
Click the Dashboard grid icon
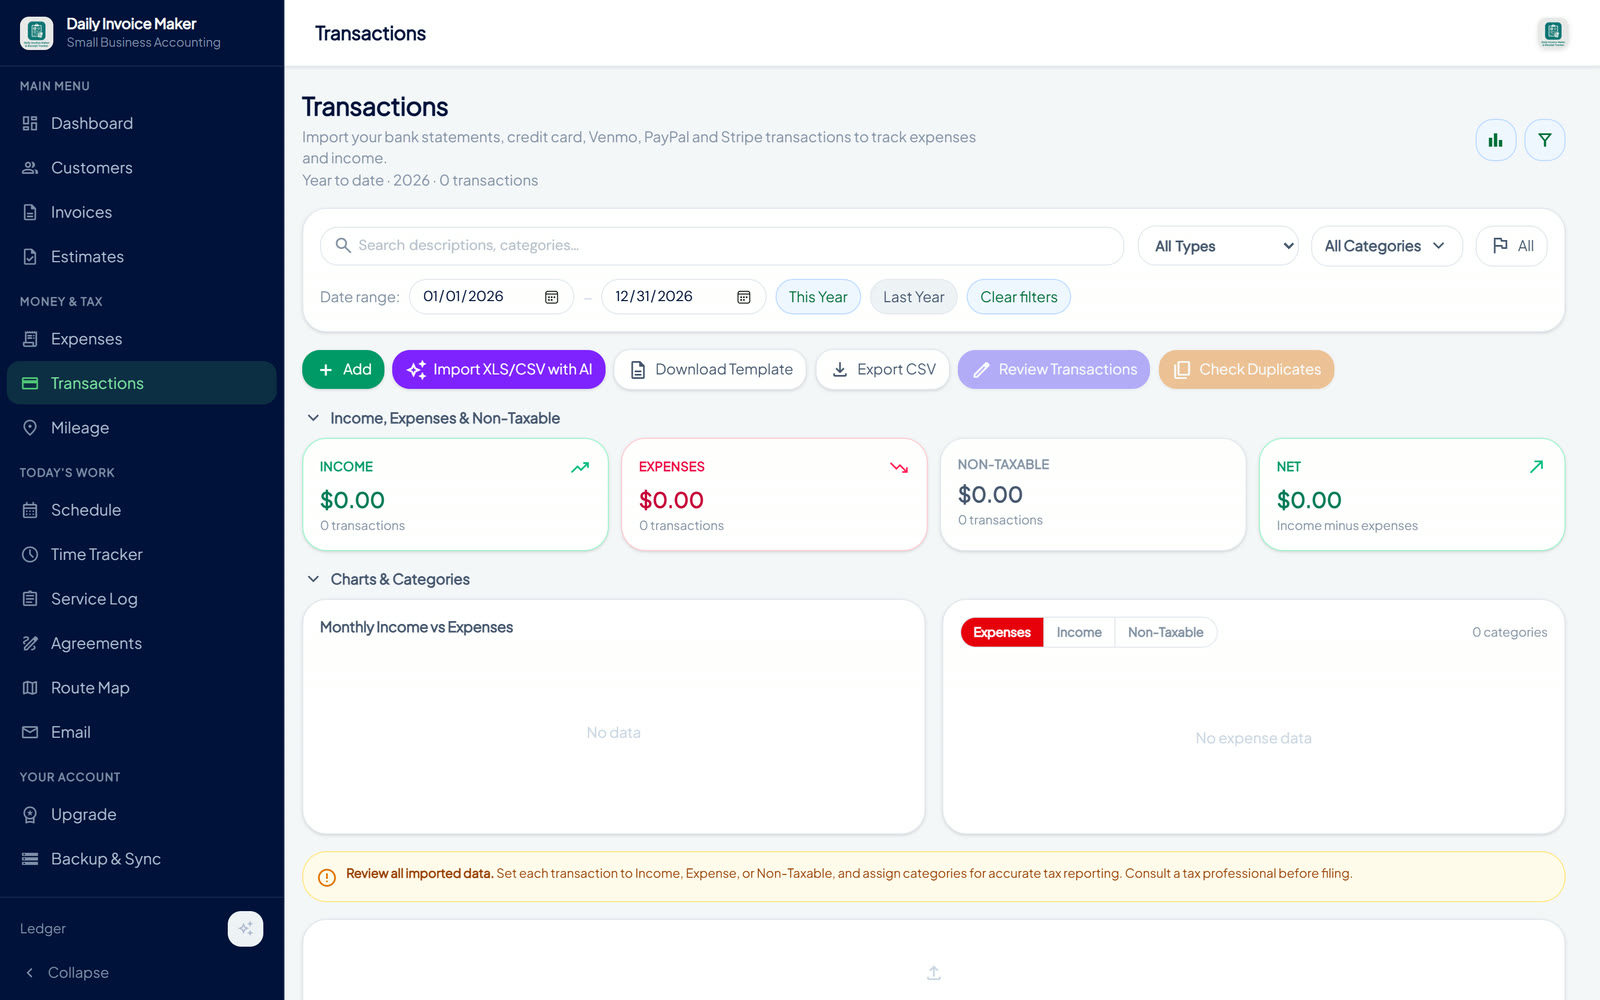30,123
